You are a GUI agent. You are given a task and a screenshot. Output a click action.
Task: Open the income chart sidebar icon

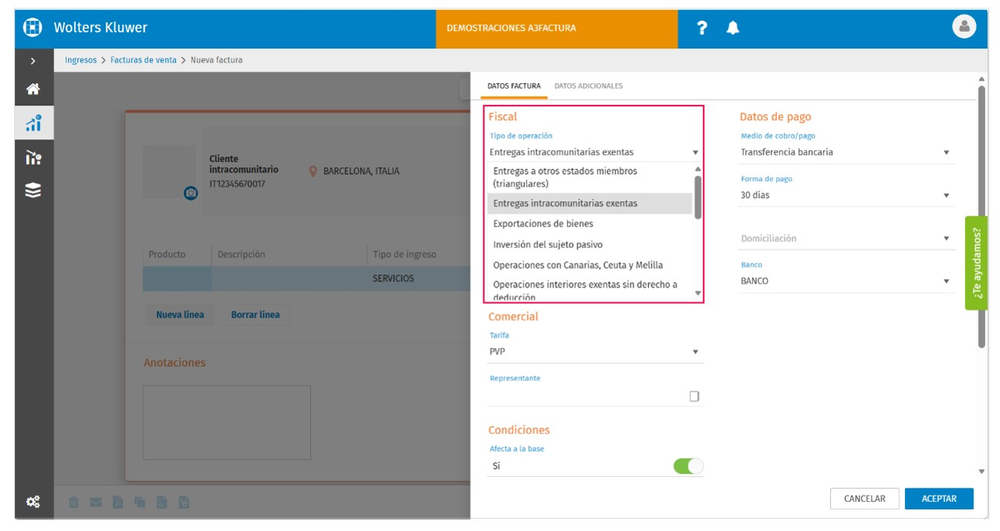(33, 122)
